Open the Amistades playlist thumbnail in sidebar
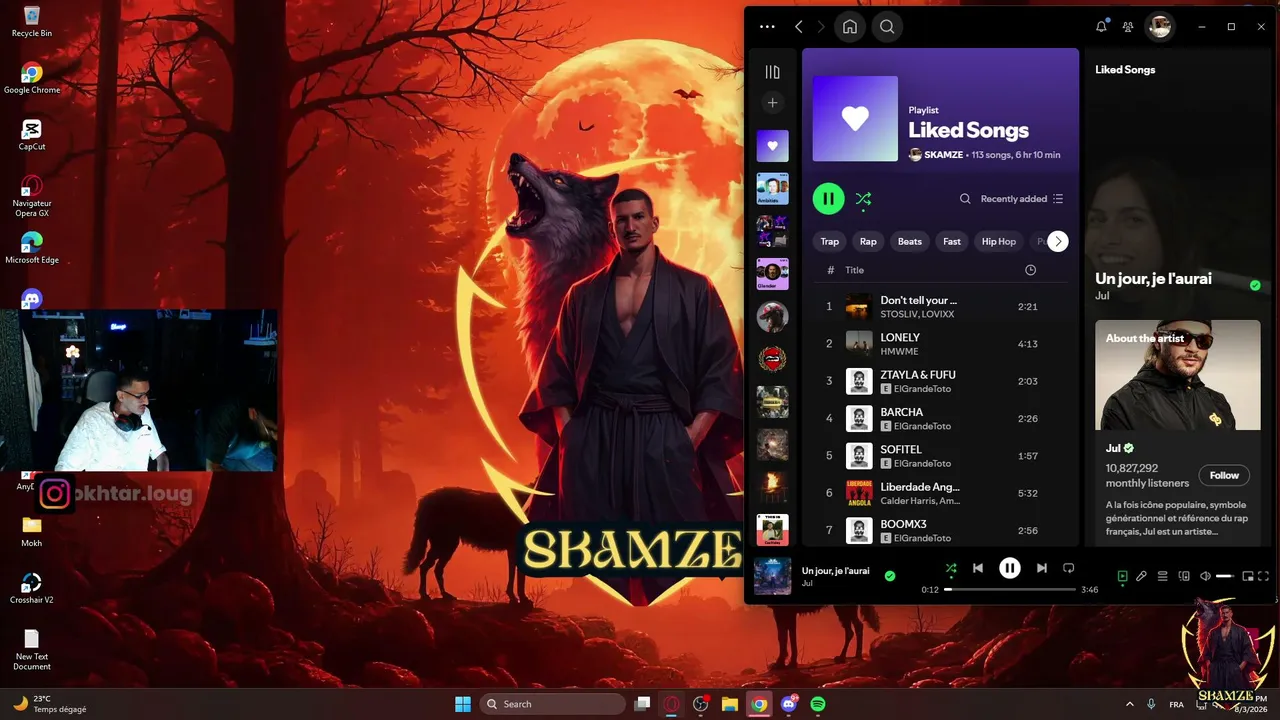The height and width of the screenshot is (720, 1280). pos(772,189)
